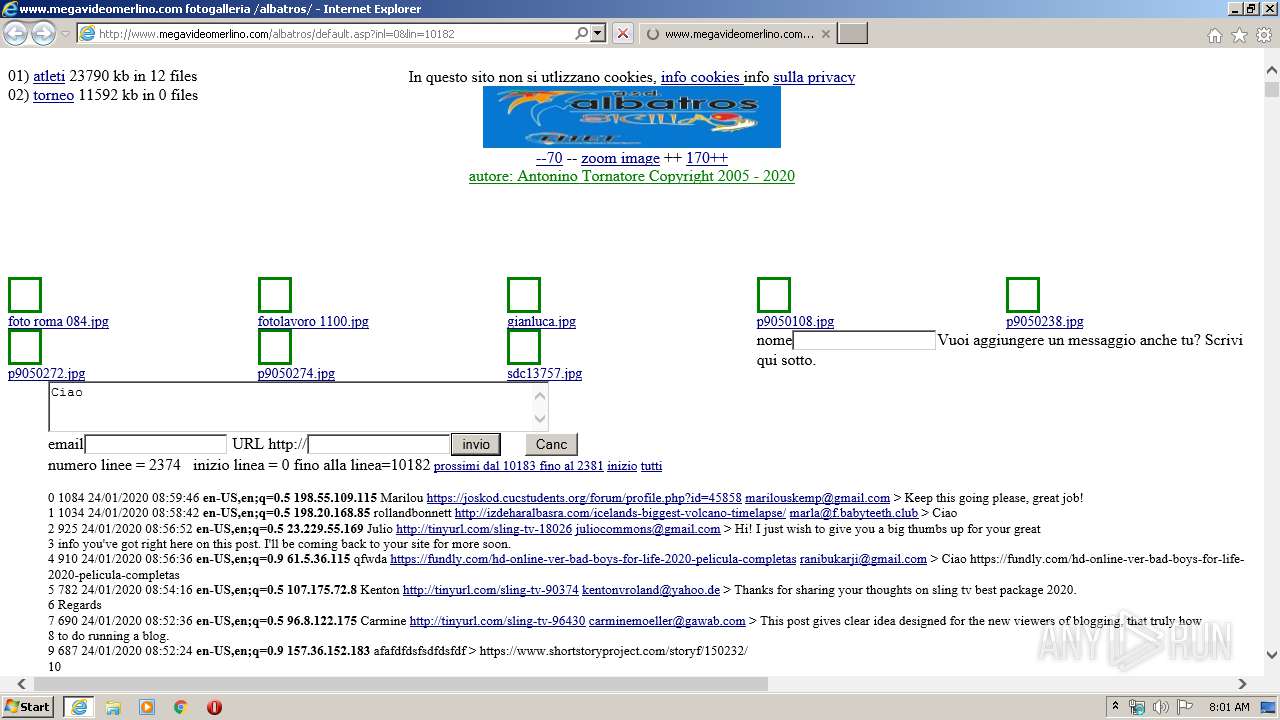Submit message with invio button
This screenshot has width=1280, height=720.
point(476,444)
